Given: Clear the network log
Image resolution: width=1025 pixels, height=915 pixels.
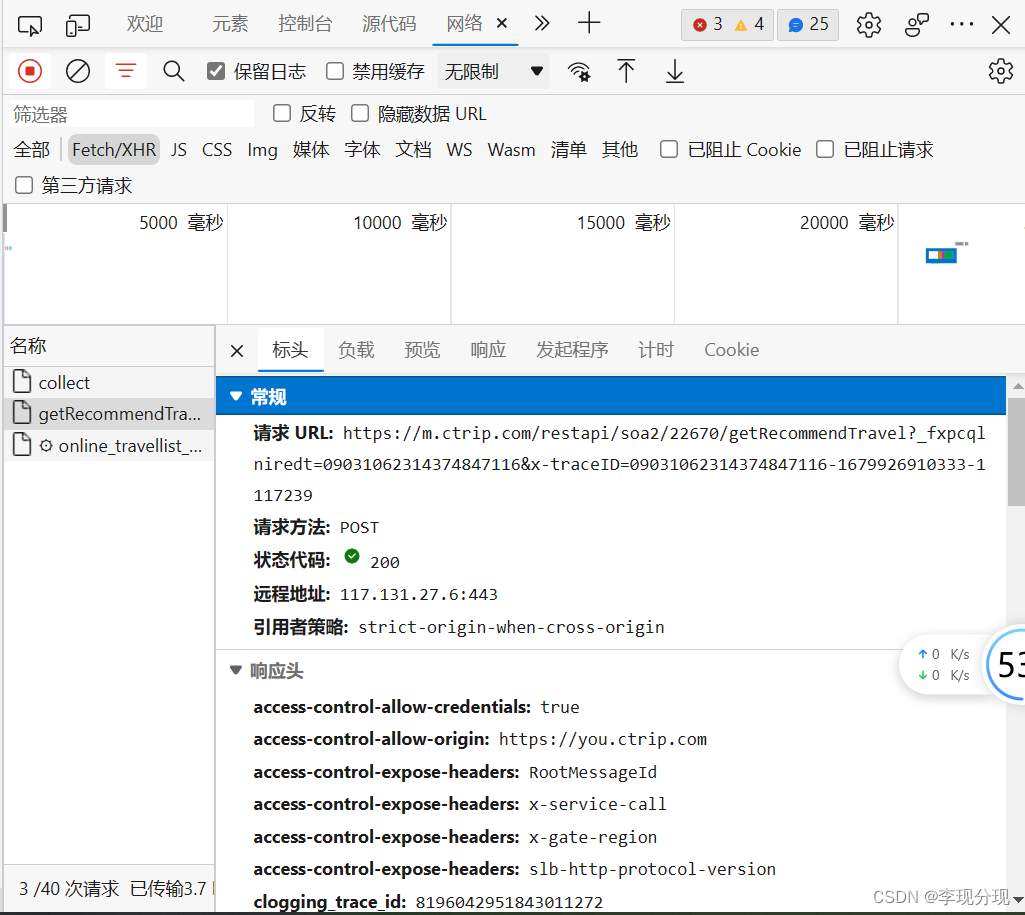Looking at the screenshot, I should coord(78,71).
